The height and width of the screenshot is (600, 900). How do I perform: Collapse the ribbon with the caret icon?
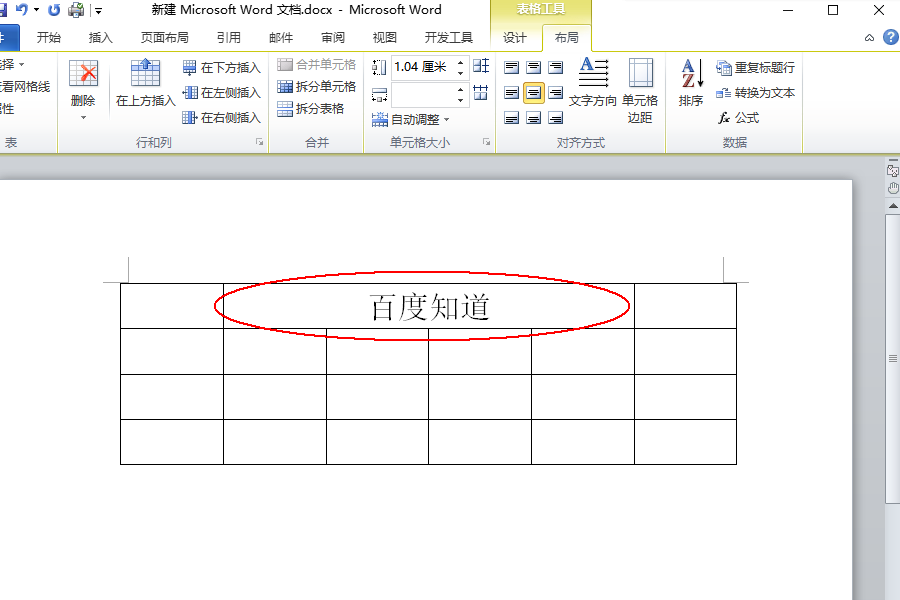point(870,38)
